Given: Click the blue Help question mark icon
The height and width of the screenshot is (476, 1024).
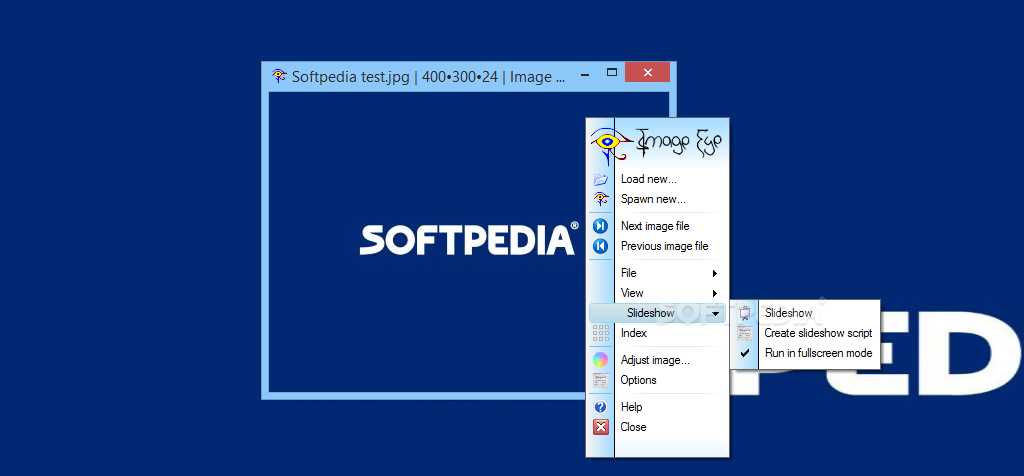Looking at the screenshot, I should (x=600, y=407).
